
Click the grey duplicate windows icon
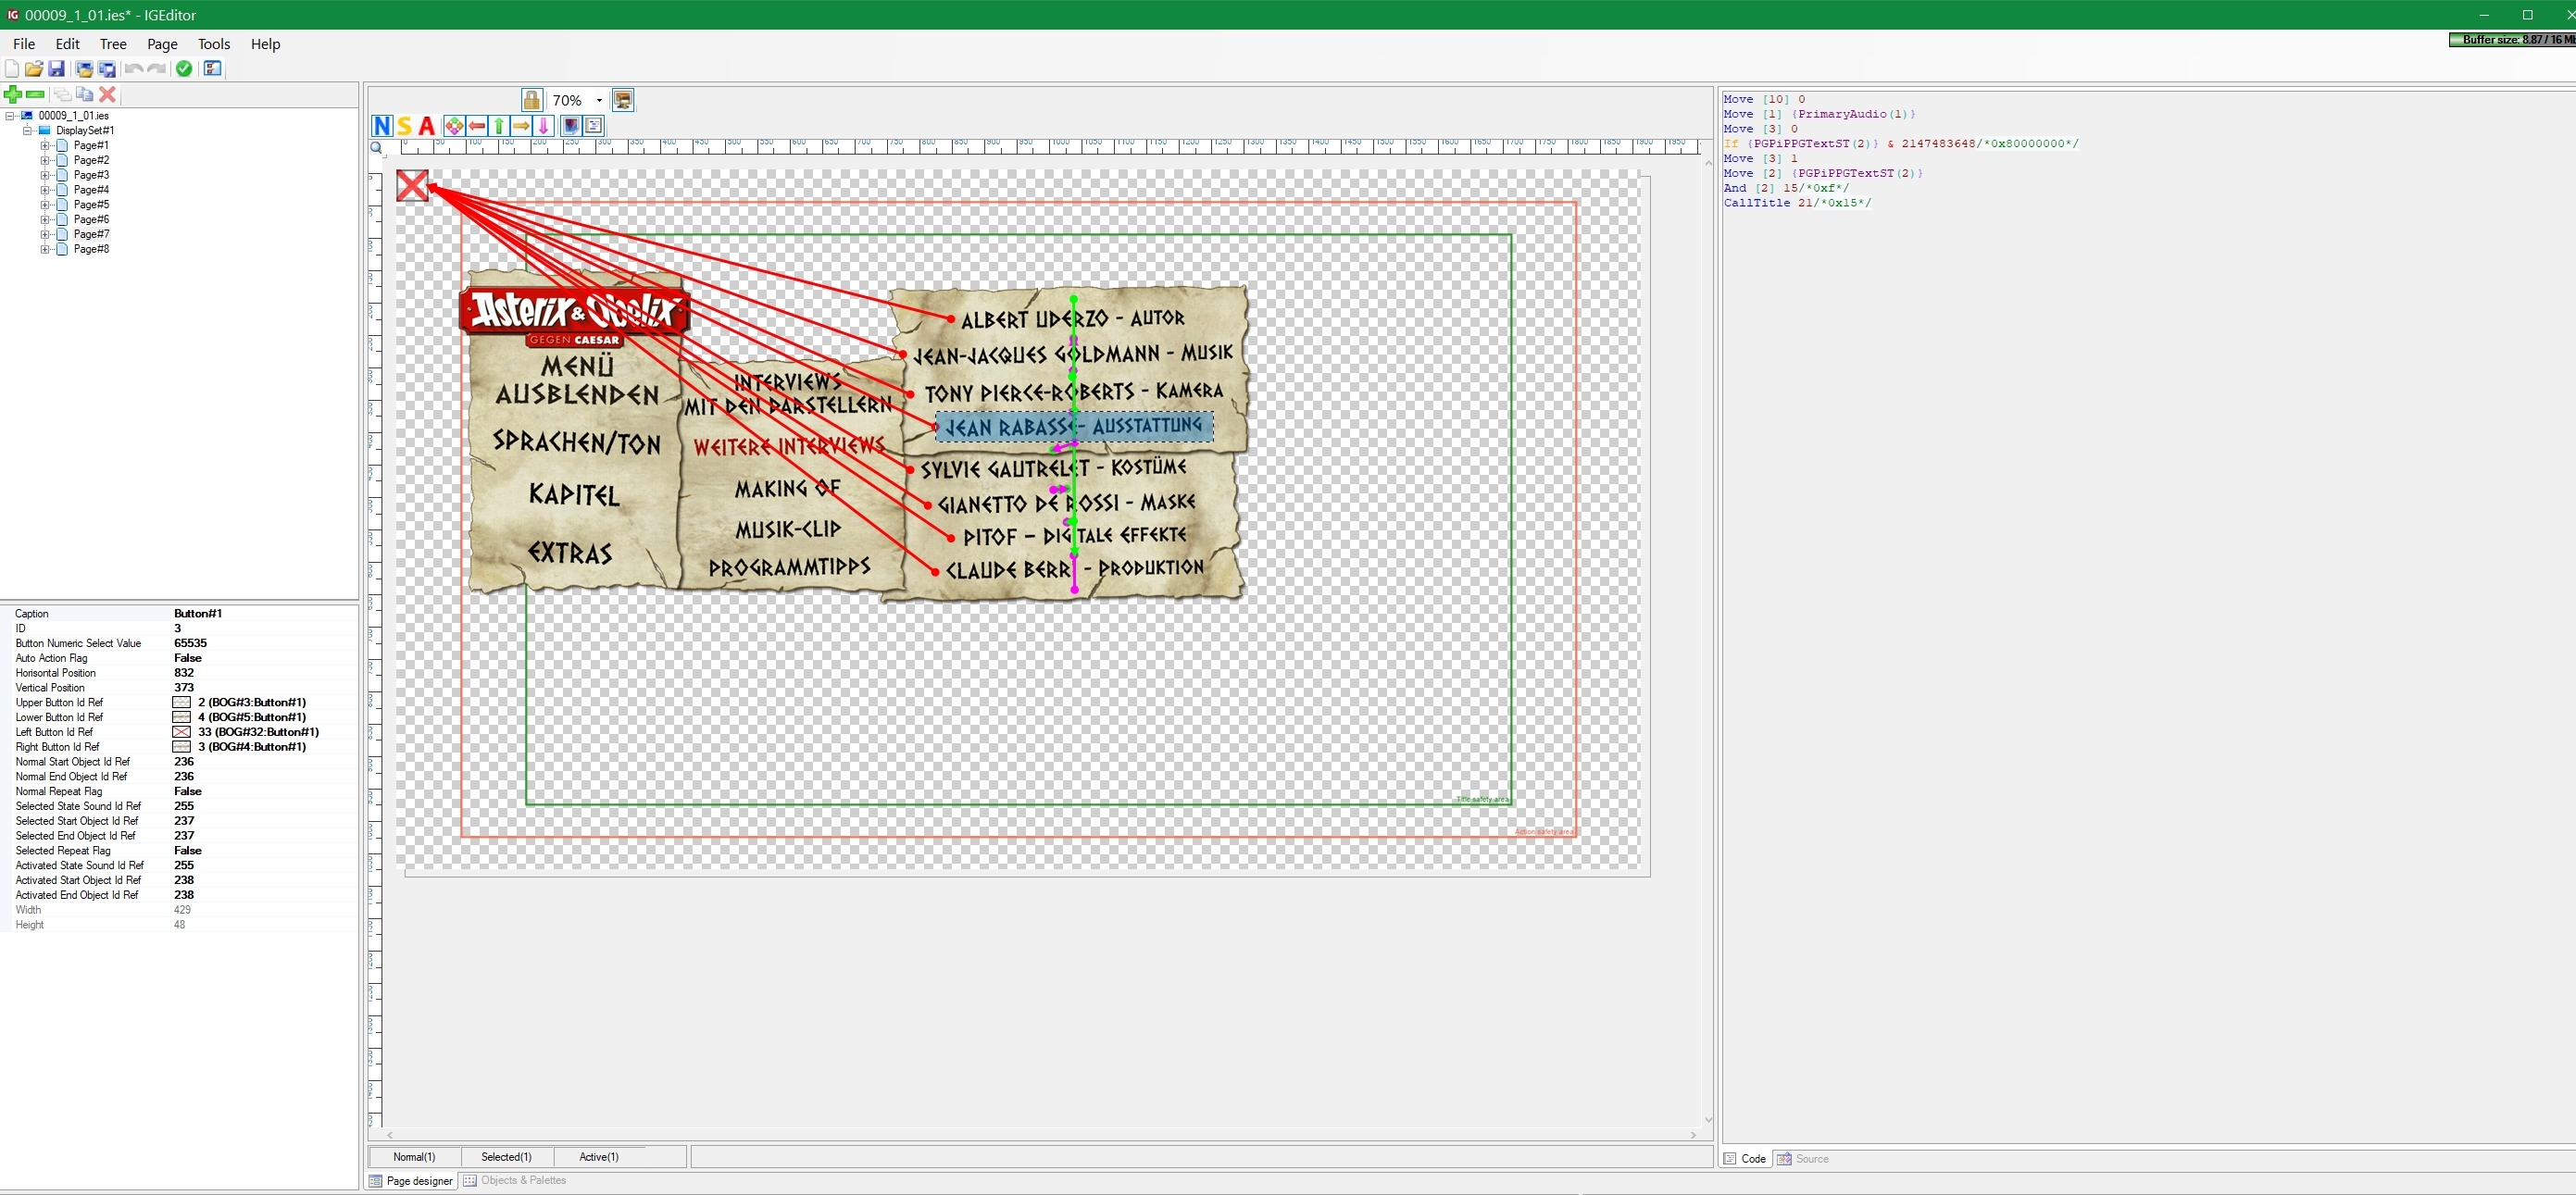coord(62,94)
